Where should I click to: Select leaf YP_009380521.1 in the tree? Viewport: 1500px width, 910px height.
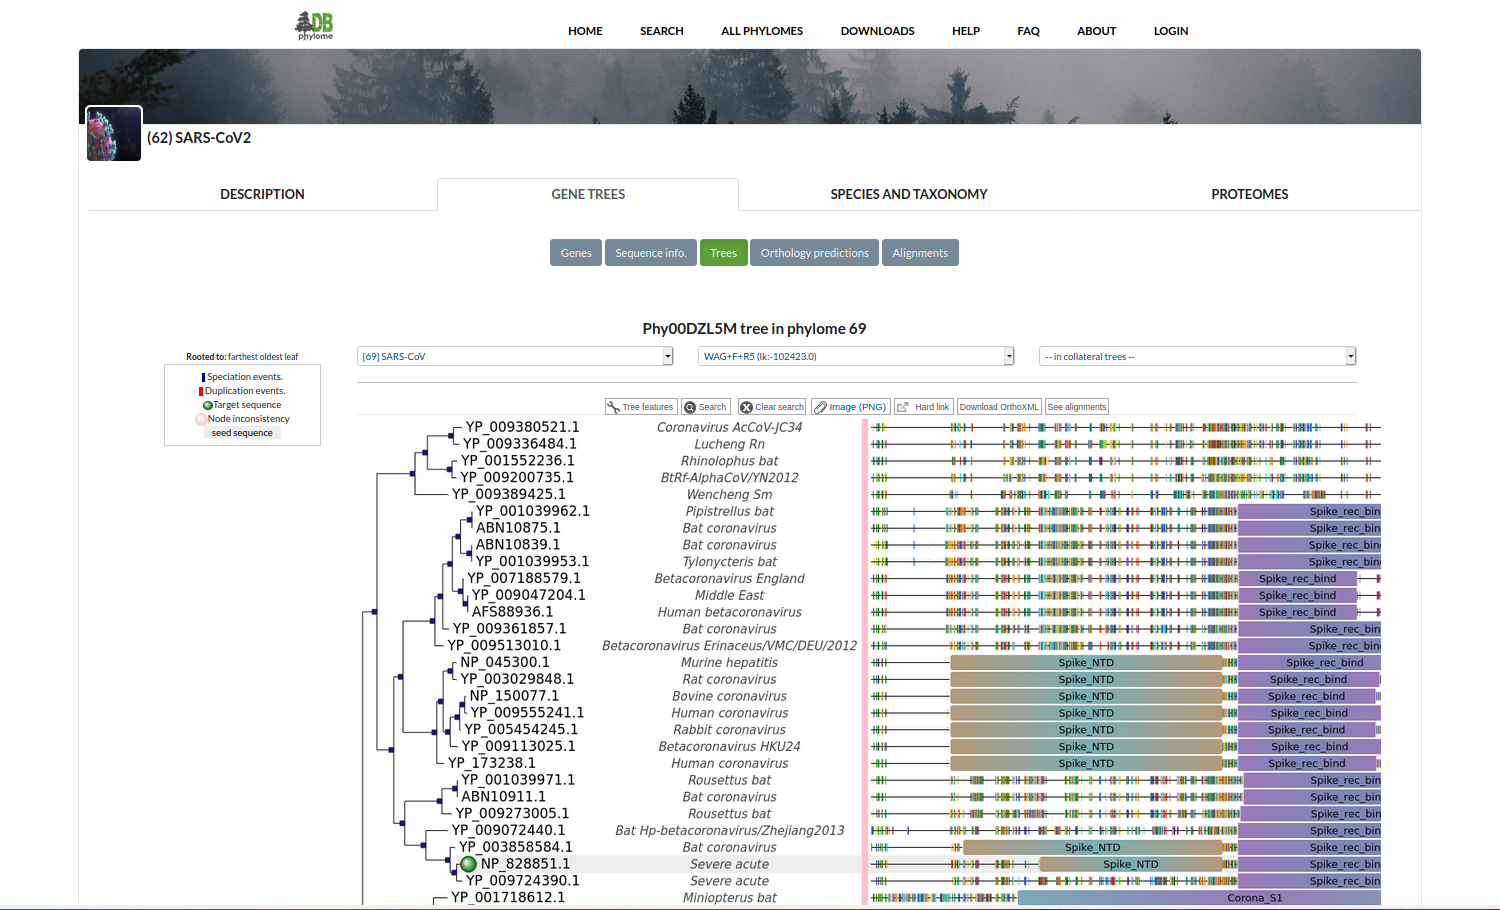click(522, 427)
